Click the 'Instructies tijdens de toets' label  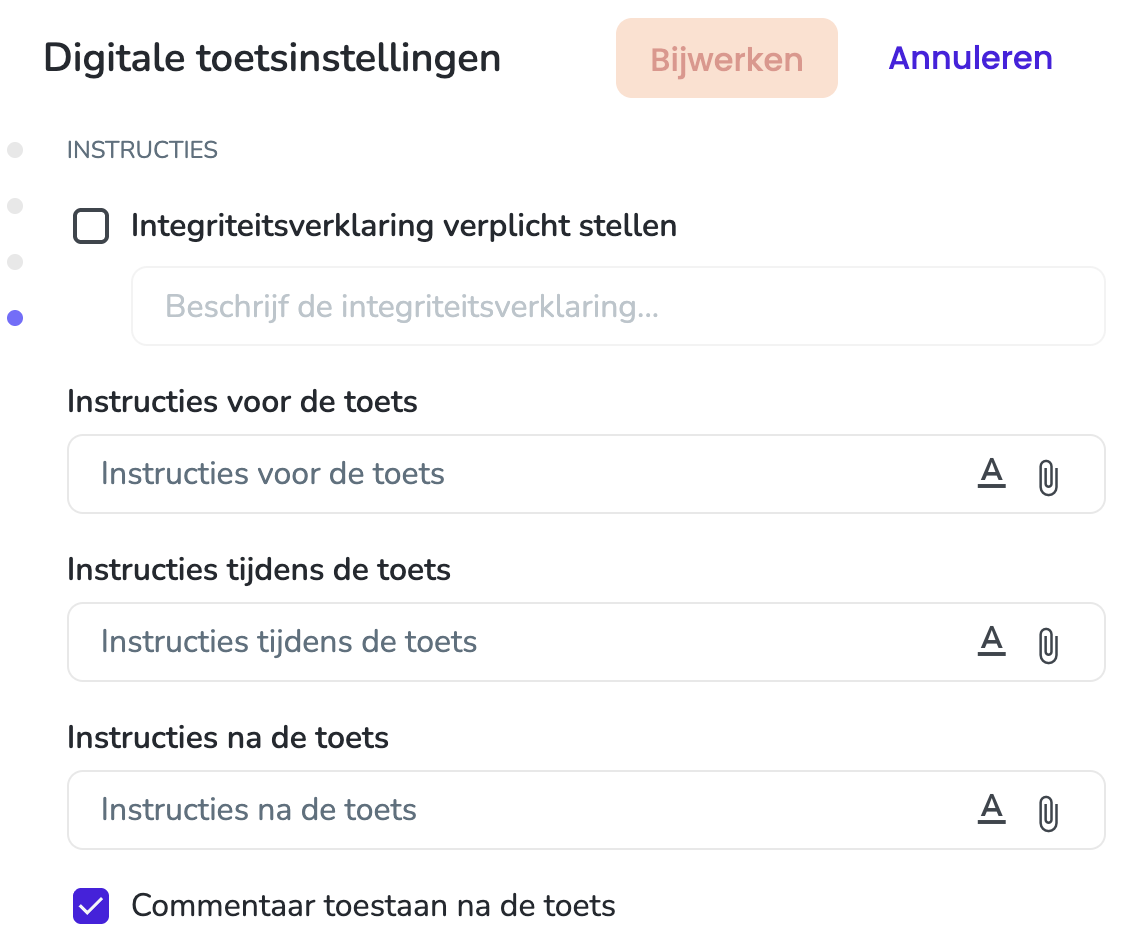tap(259, 570)
